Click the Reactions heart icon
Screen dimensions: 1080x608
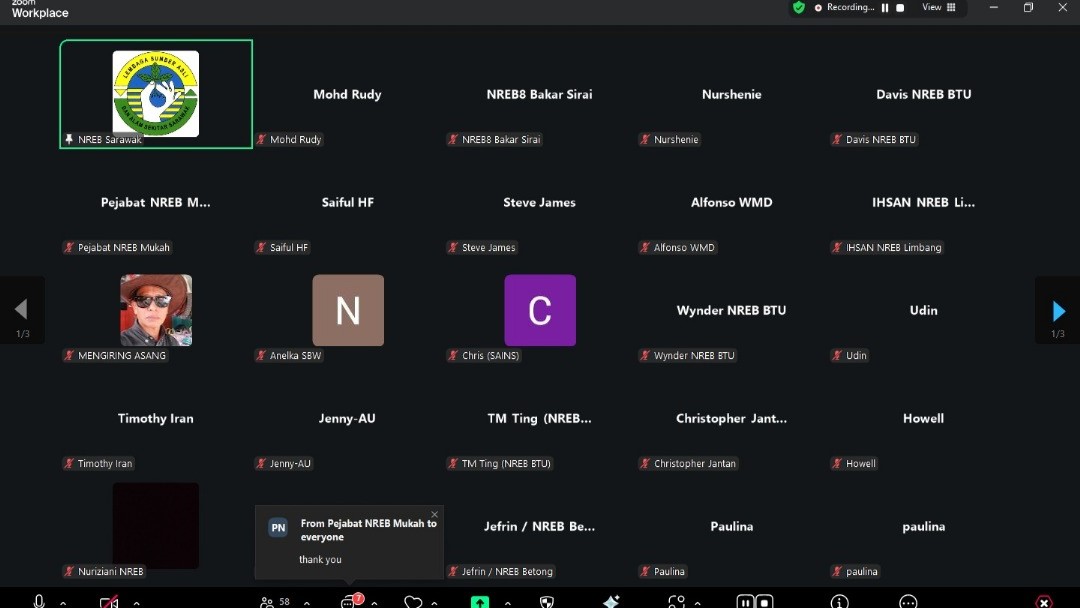(413, 601)
